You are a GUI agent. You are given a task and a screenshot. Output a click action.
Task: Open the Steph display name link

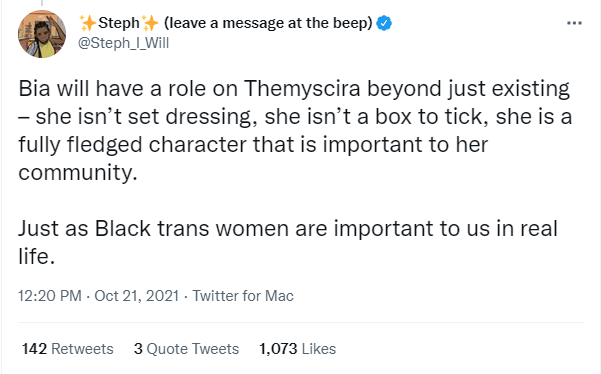pos(119,23)
